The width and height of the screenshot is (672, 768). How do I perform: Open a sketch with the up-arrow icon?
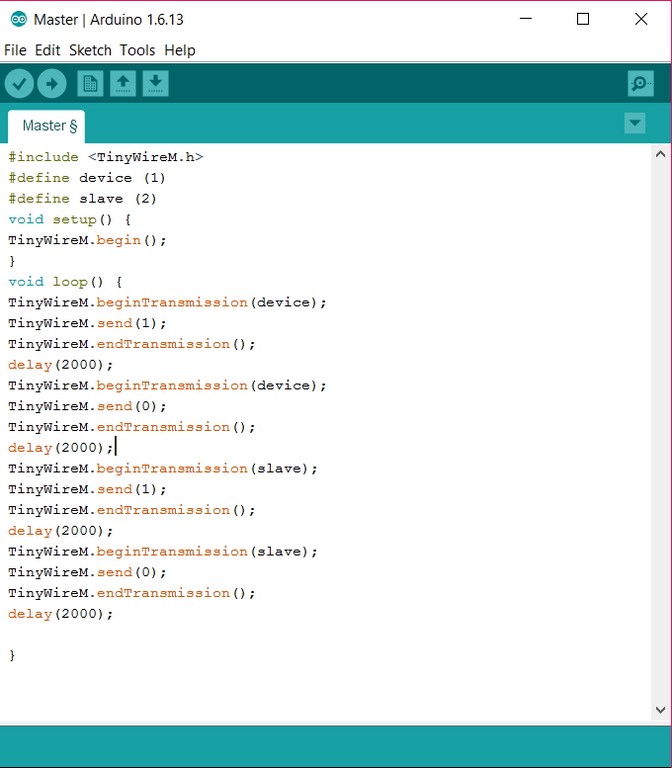tap(123, 84)
